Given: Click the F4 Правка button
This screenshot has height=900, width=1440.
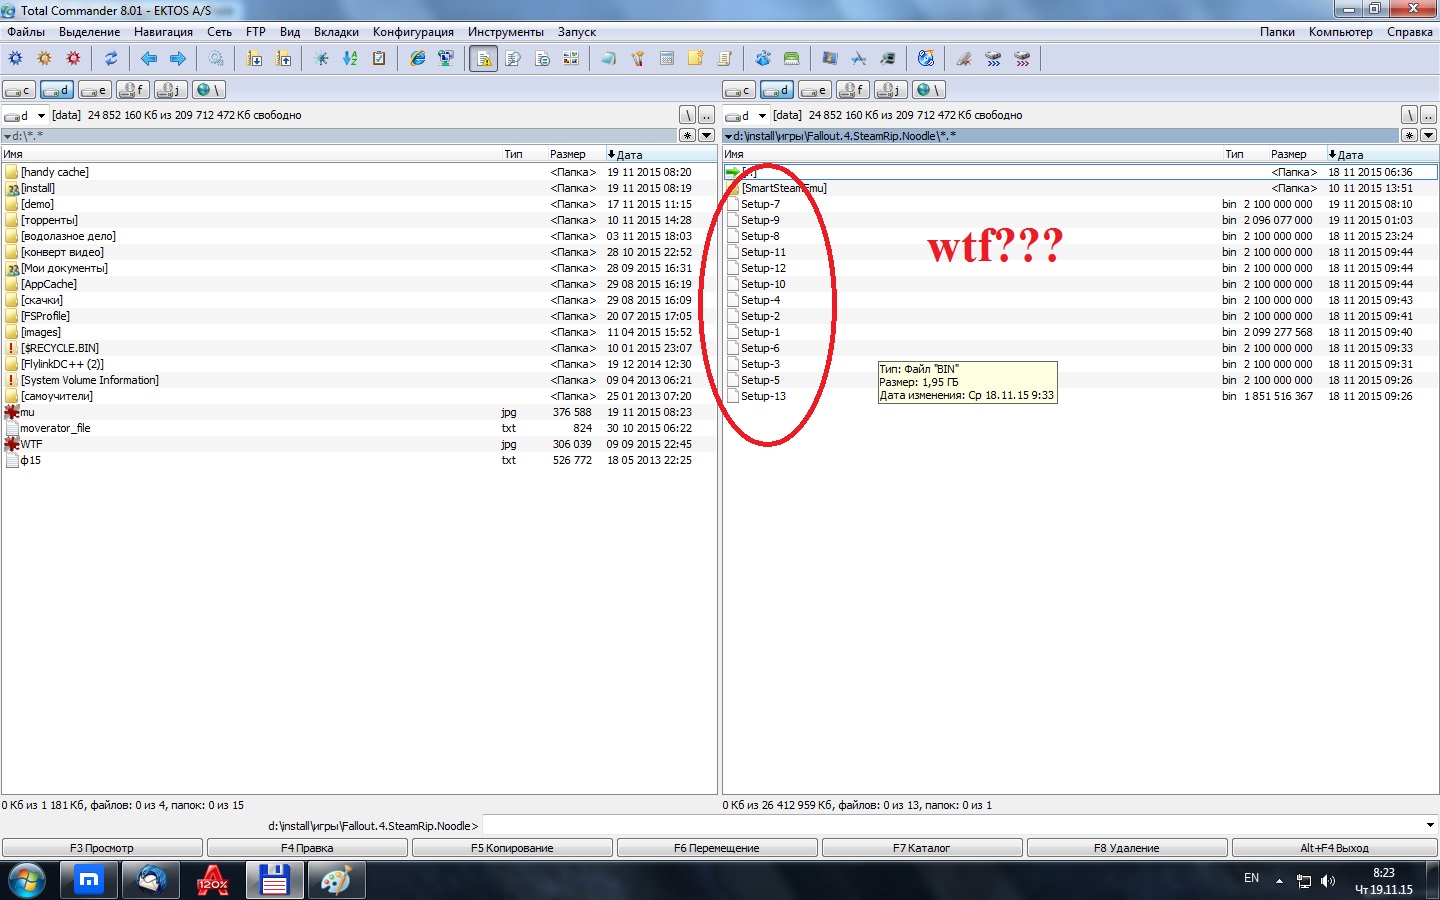Looking at the screenshot, I should tap(307, 848).
